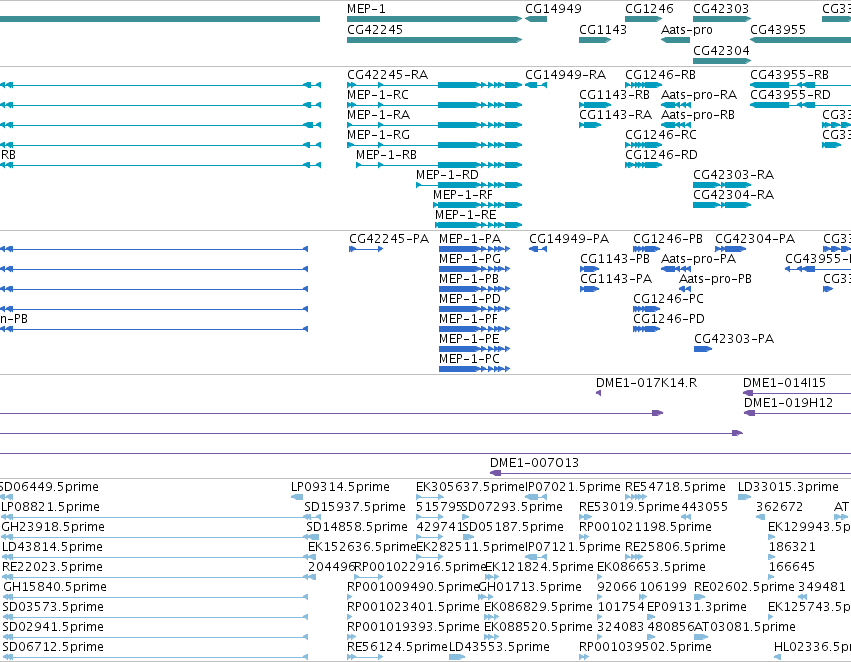Click transcript CG42304-RA
This screenshot has width=851, height=662.
click(722, 205)
